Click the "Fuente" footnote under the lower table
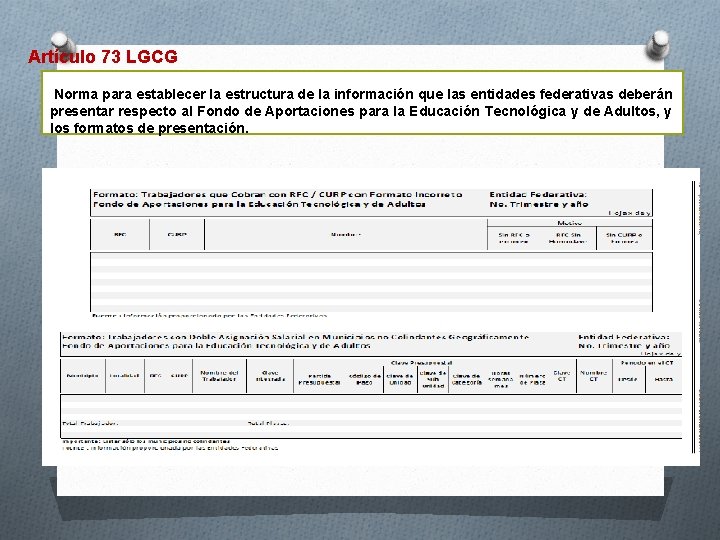 (170, 448)
